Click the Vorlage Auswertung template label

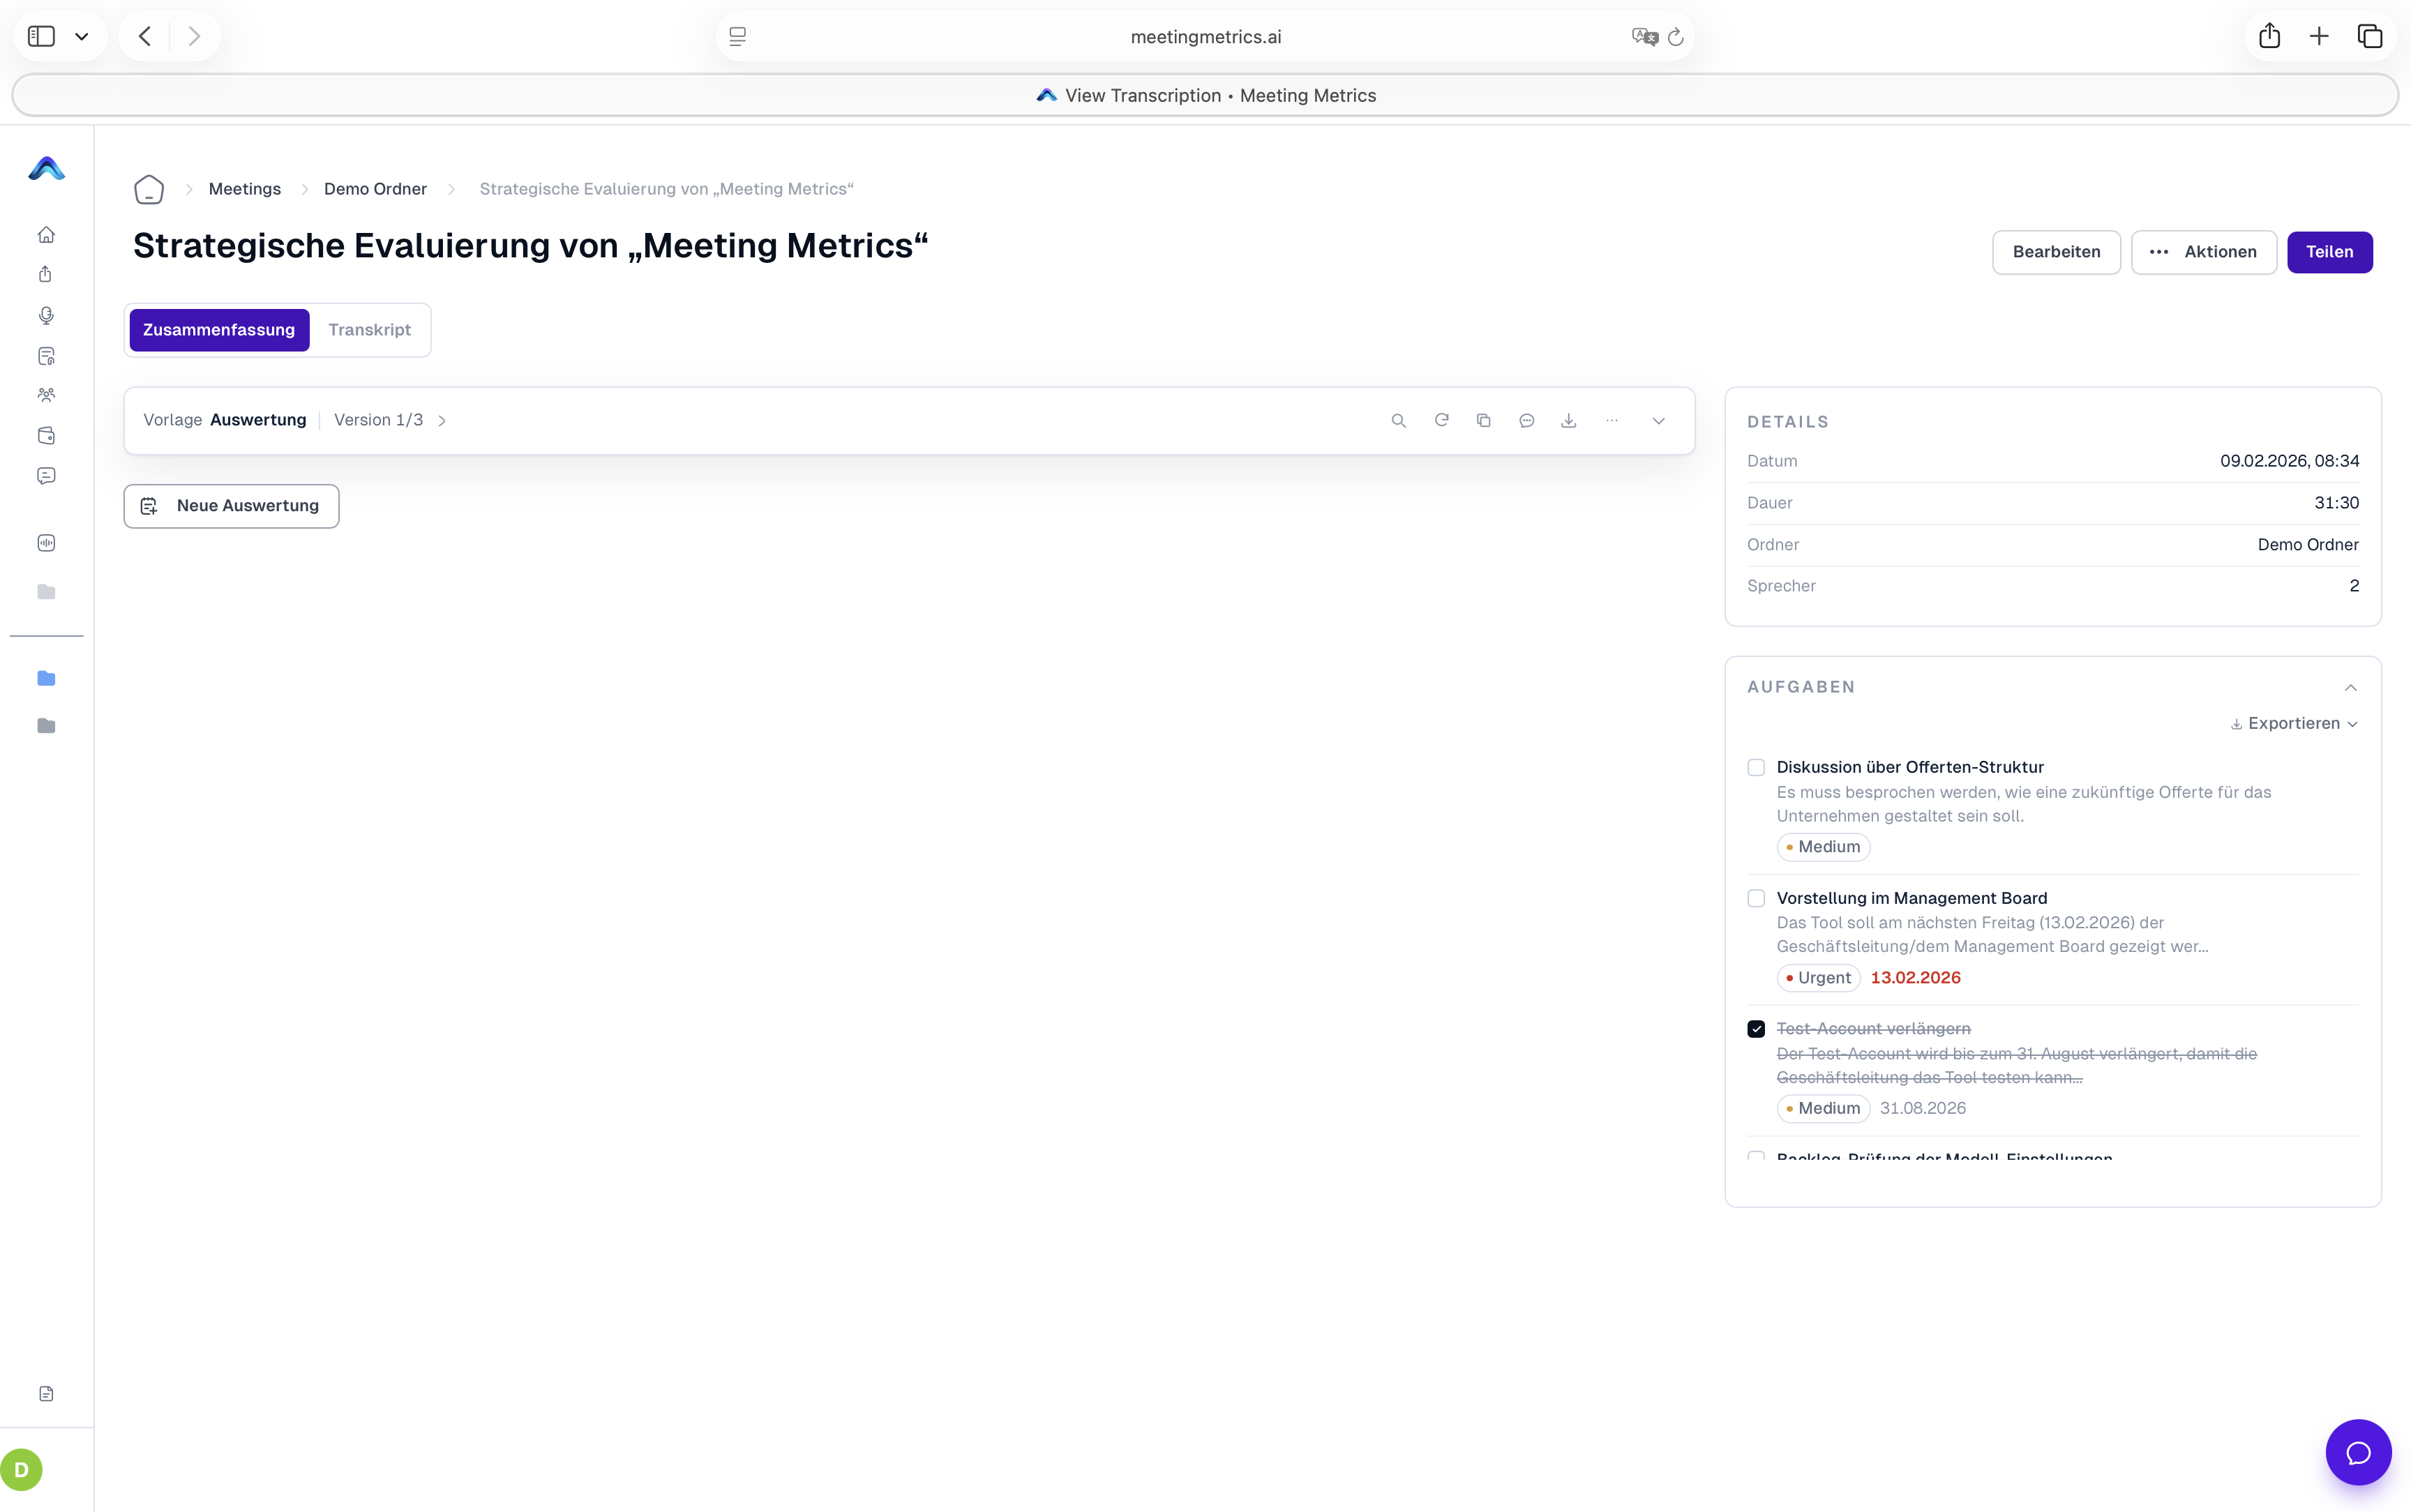click(225, 420)
